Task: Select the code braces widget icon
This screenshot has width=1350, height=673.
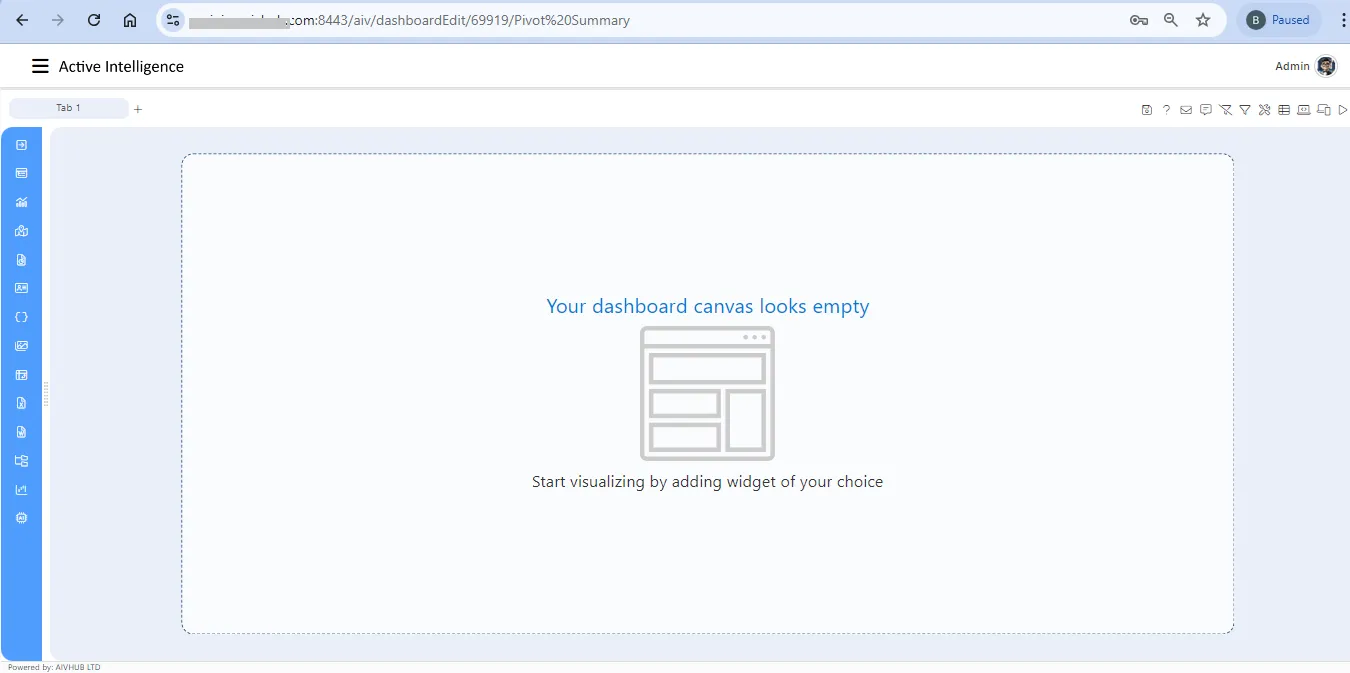Action: point(22,316)
